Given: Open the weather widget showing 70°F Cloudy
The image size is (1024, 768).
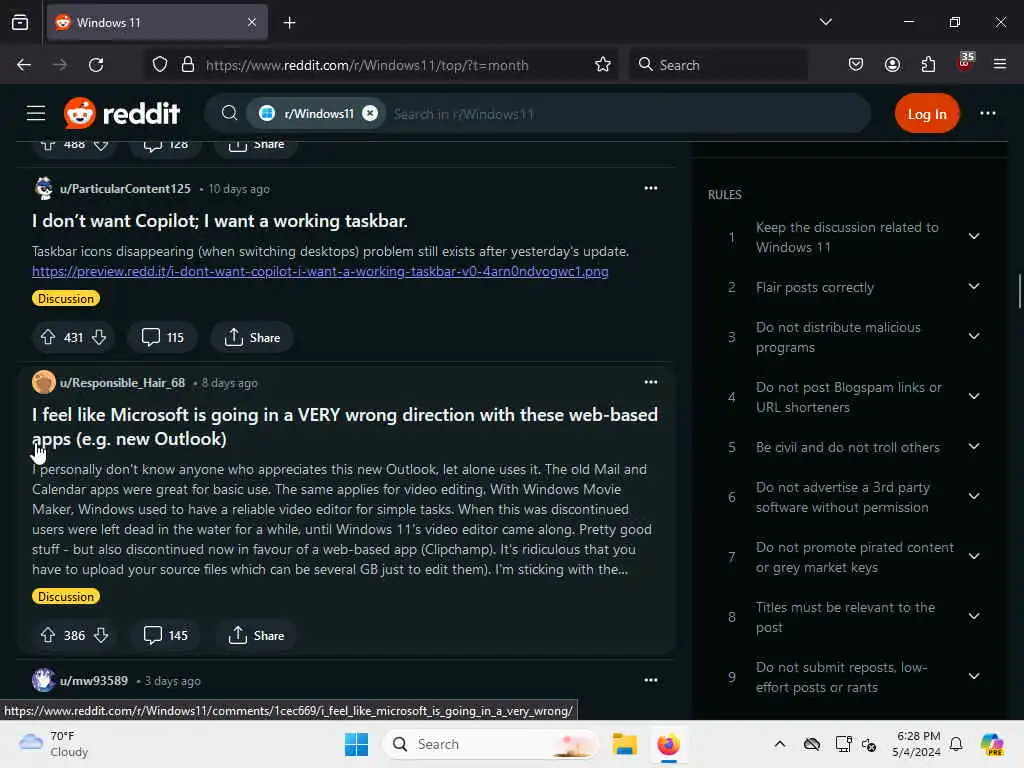Looking at the screenshot, I should click(x=54, y=744).
